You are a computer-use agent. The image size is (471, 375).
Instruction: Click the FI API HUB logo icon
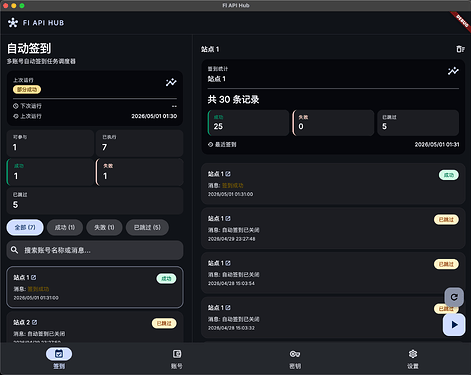[x=13, y=23]
